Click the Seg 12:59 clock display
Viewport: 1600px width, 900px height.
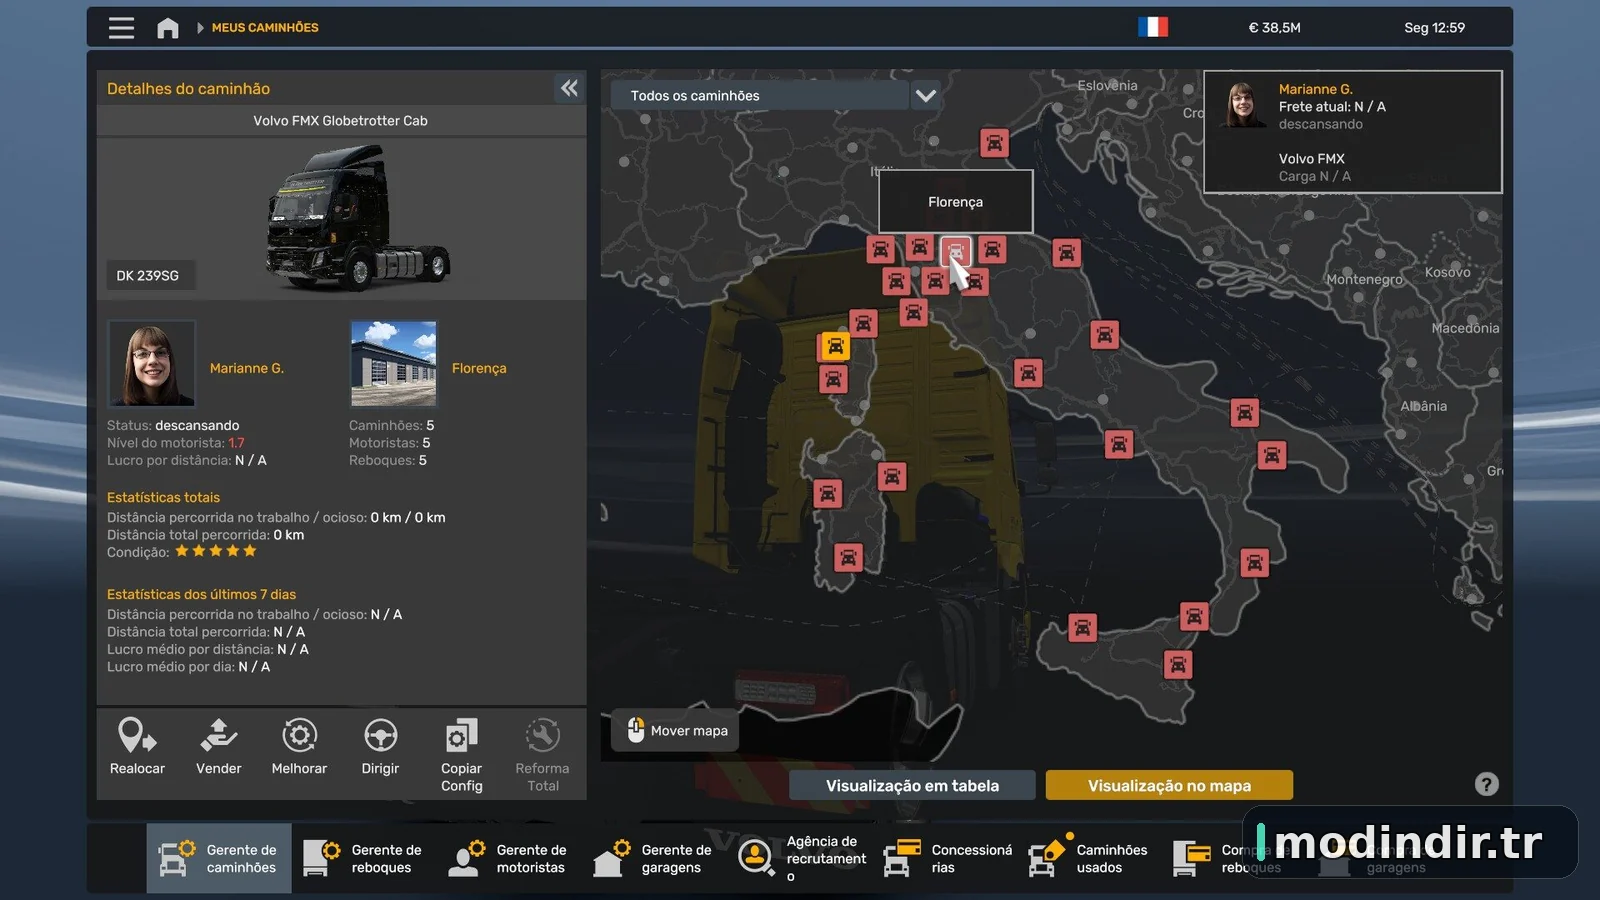[x=1434, y=28]
